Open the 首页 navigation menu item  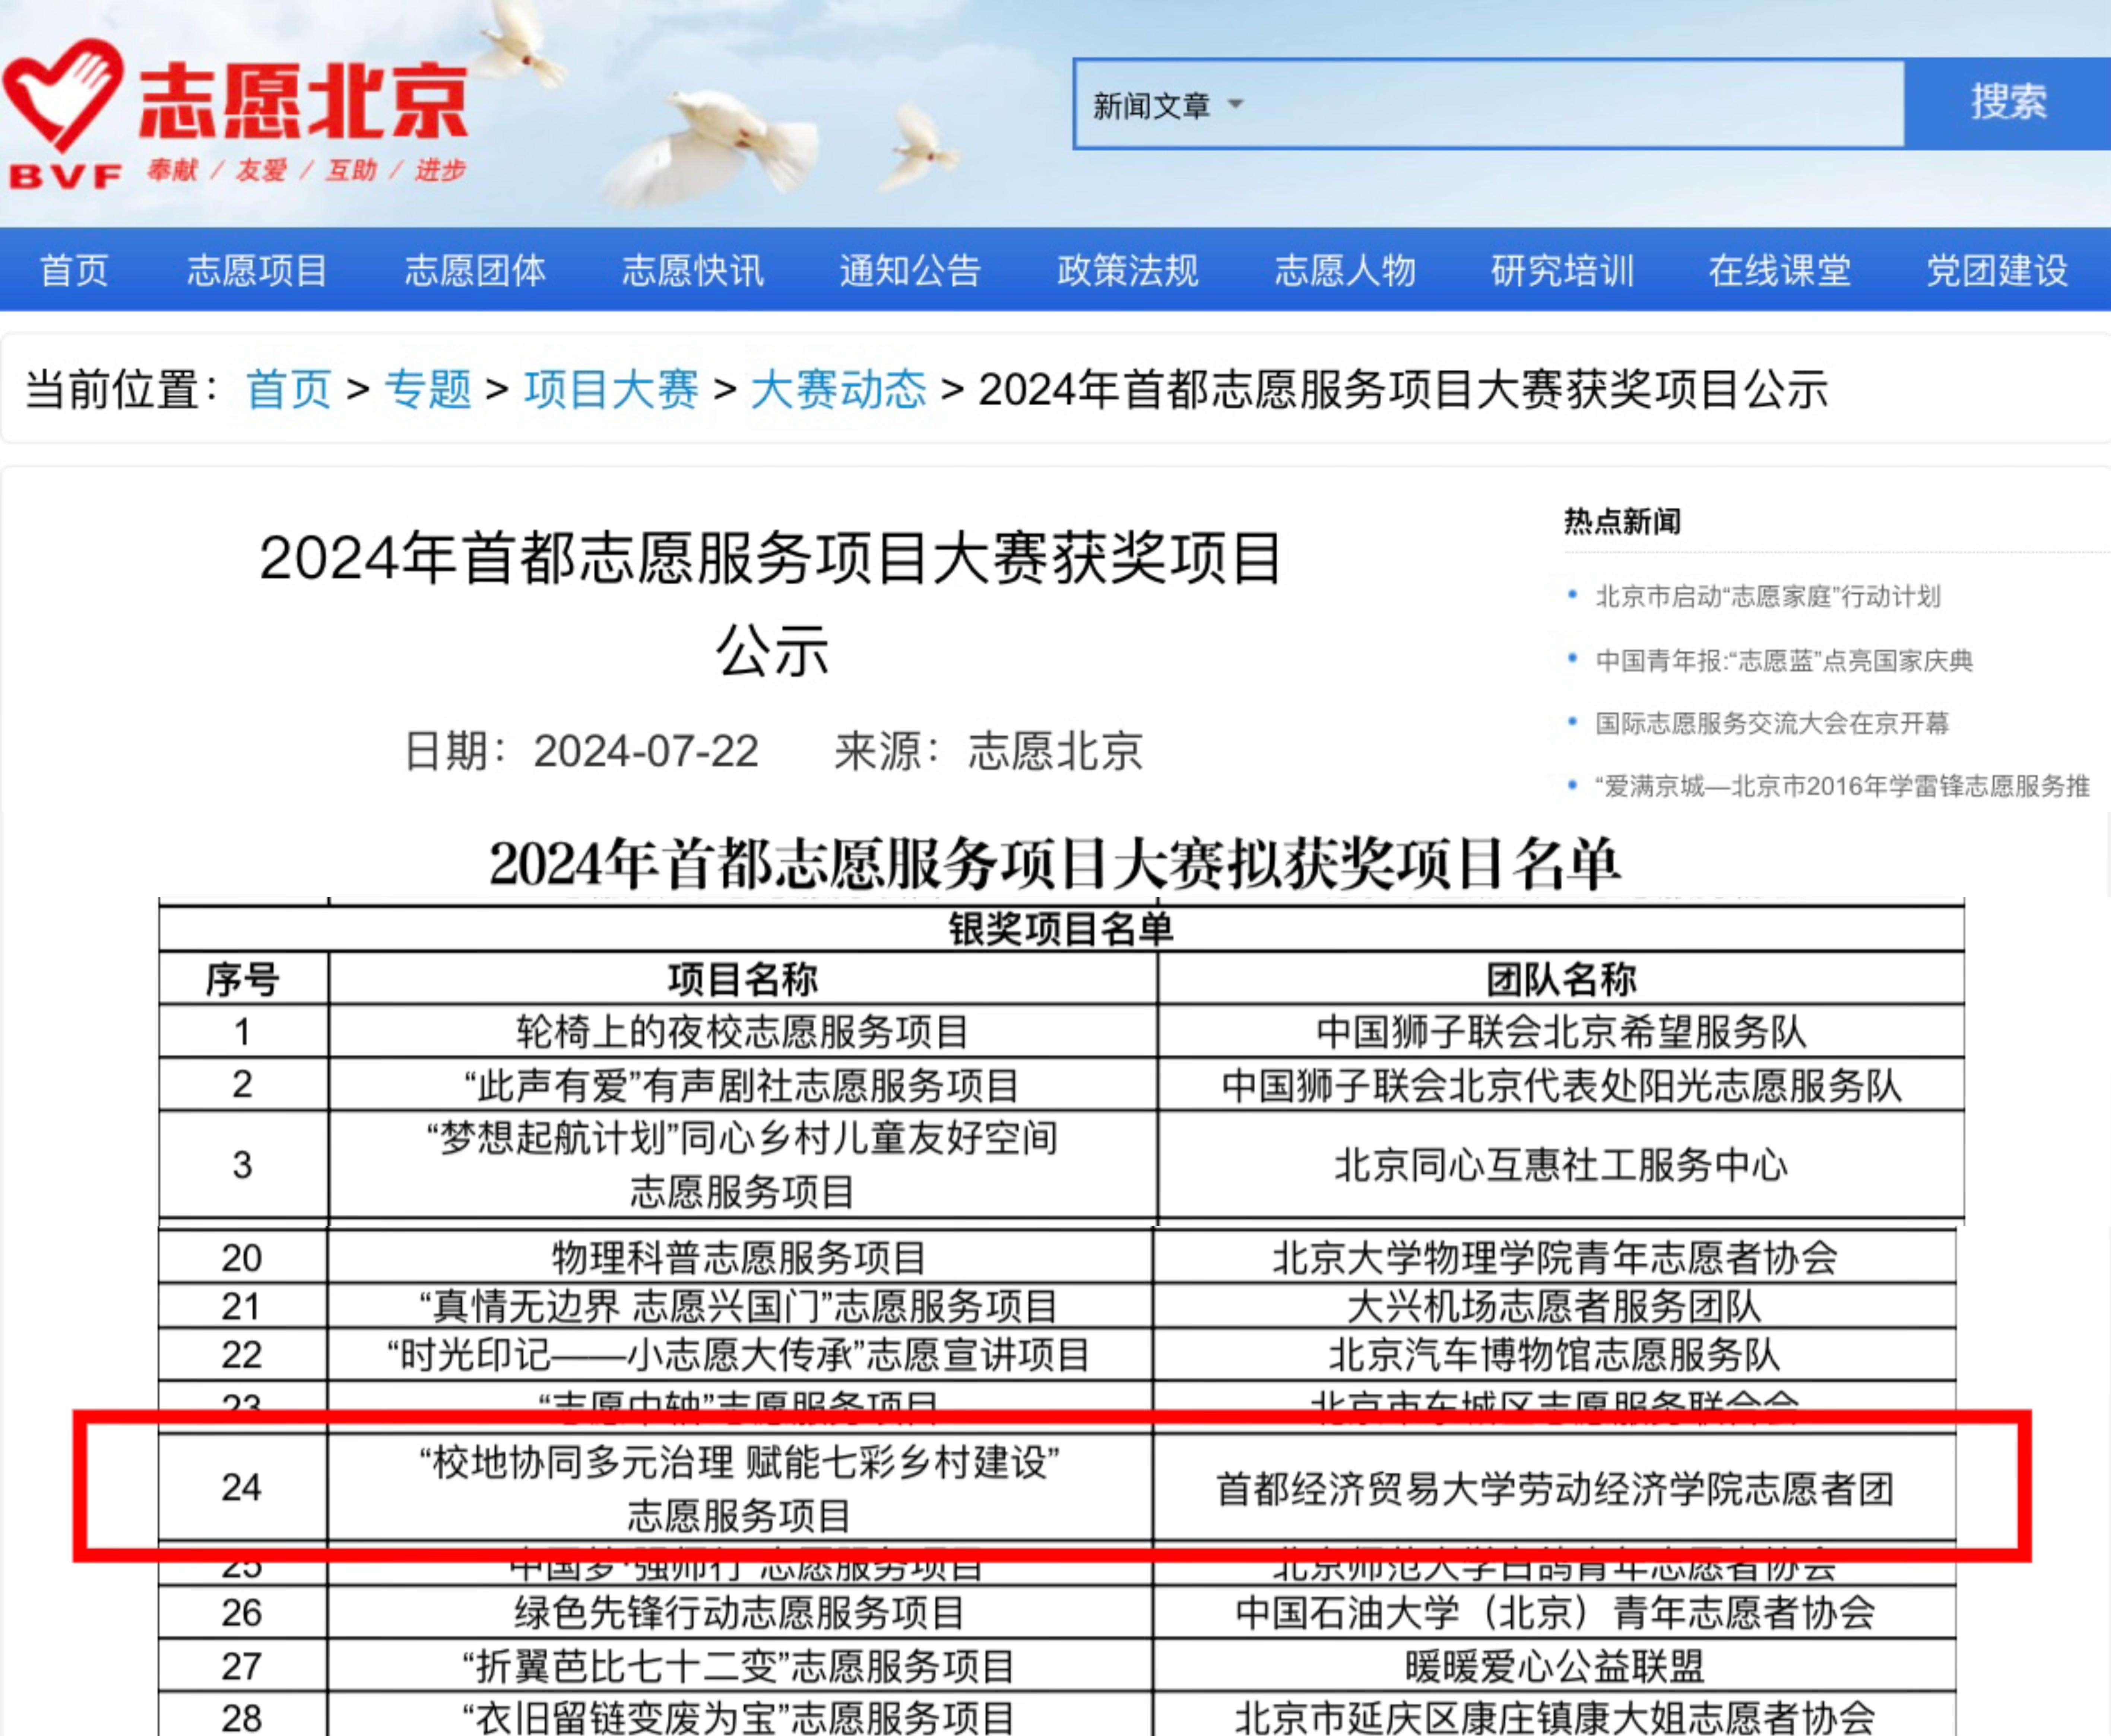(x=74, y=270)
